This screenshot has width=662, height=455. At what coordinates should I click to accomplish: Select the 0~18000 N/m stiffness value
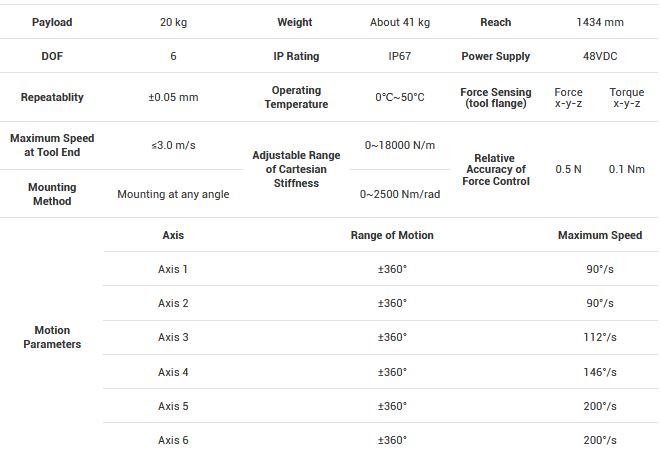(x=399, y=145)
